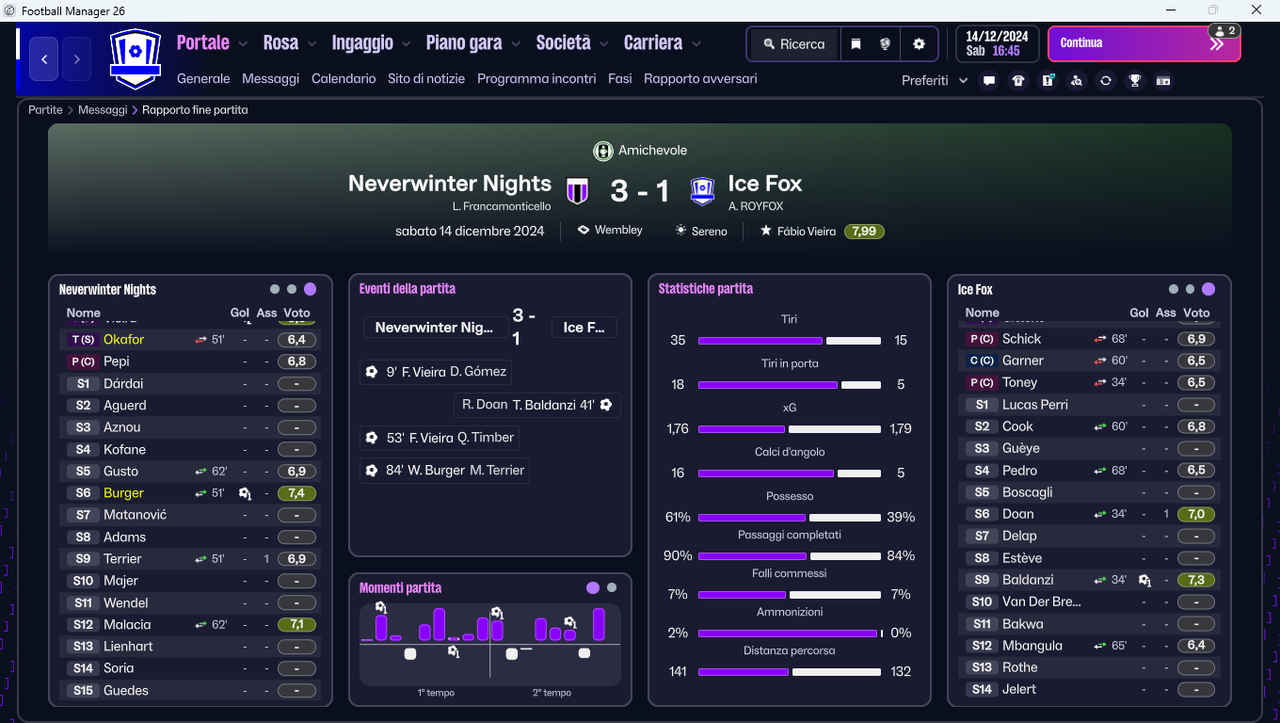
Task: Open the shirt shortcut icon
Action: click(x=1018, y=81)
